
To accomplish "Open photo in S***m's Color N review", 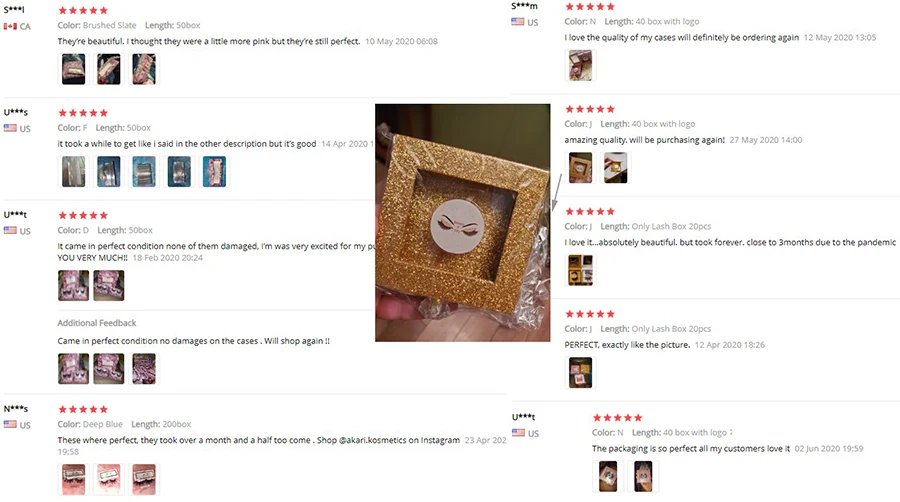I will (x=580, y=65).
